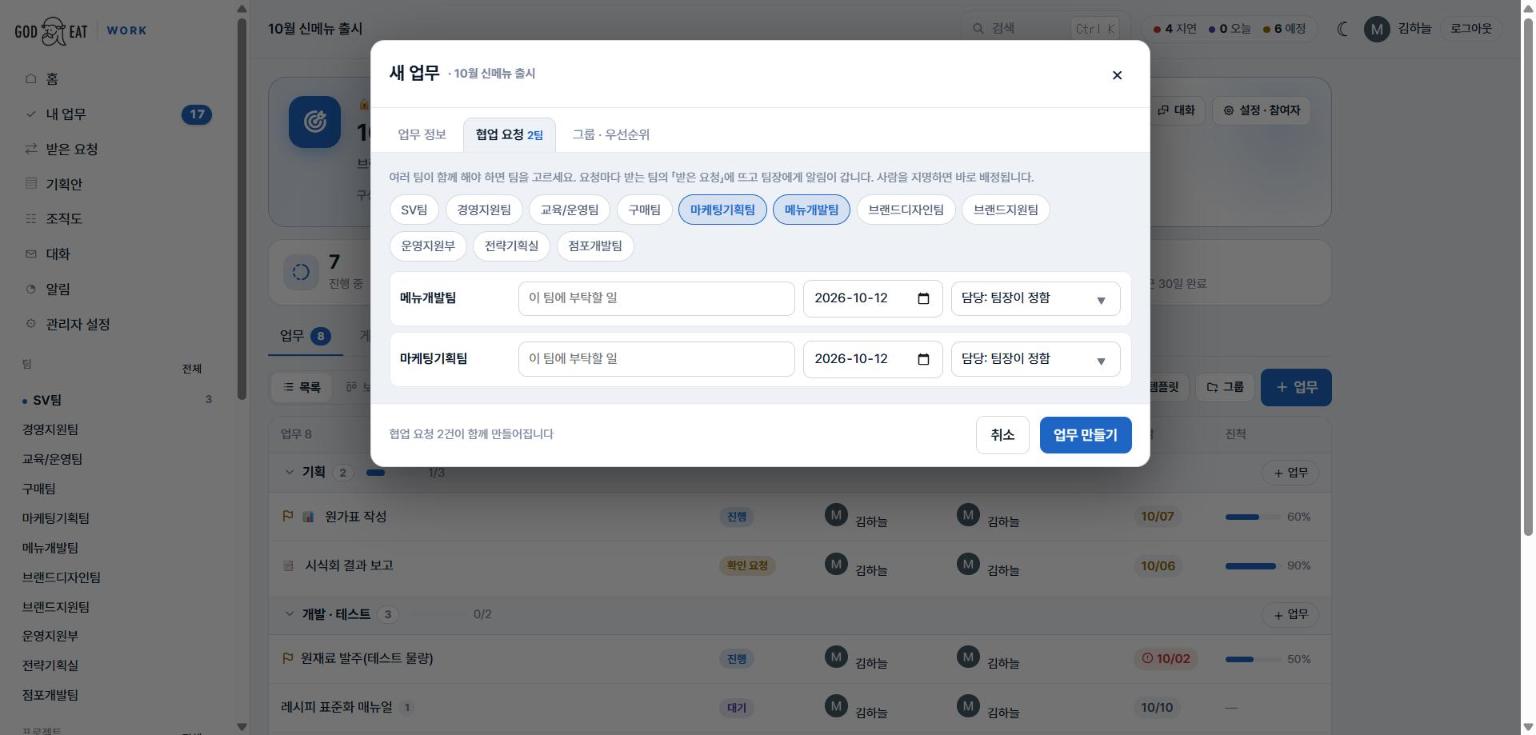Click the 취소 button
1536x735 pixels.
(x=1002, y=435)
